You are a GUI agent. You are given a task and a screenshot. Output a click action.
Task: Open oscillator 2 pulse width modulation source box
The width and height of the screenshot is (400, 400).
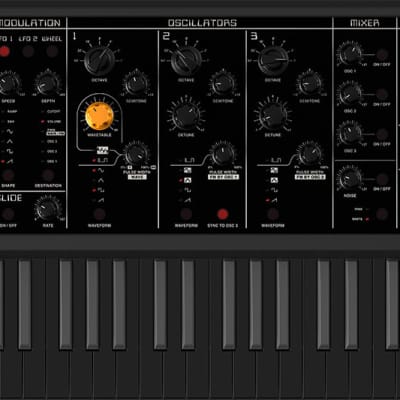click(x=223, y=177)
